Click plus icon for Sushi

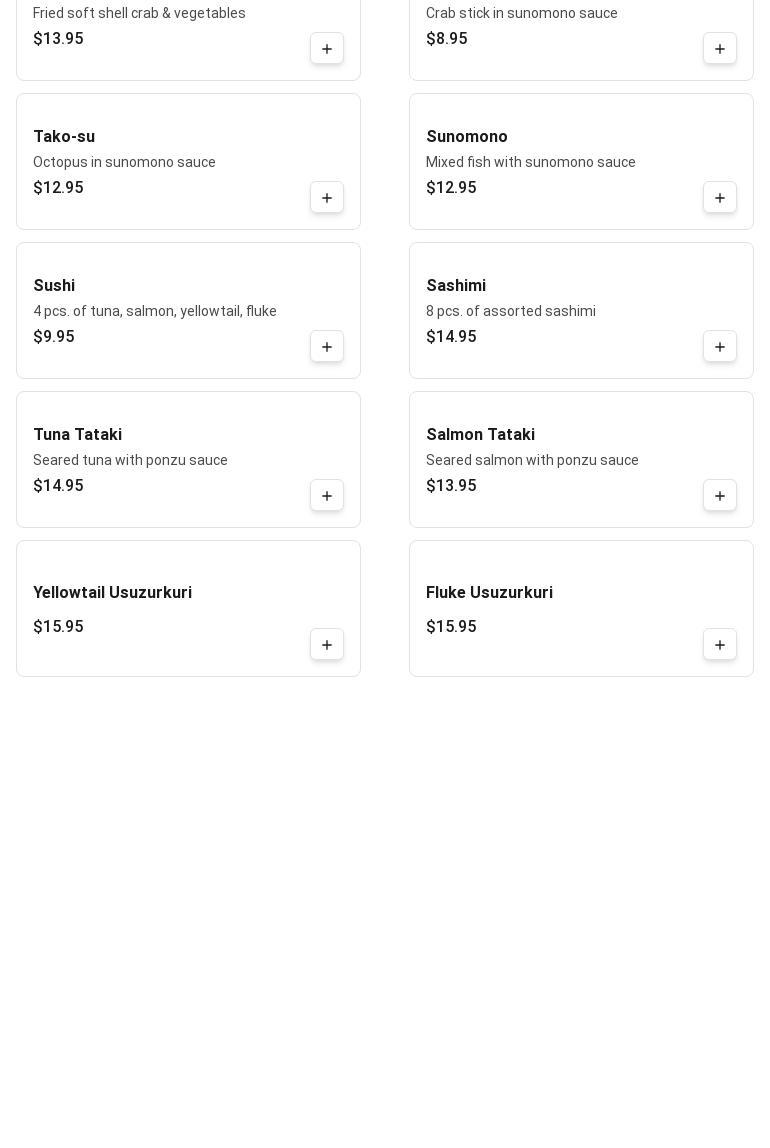[327, 347]
